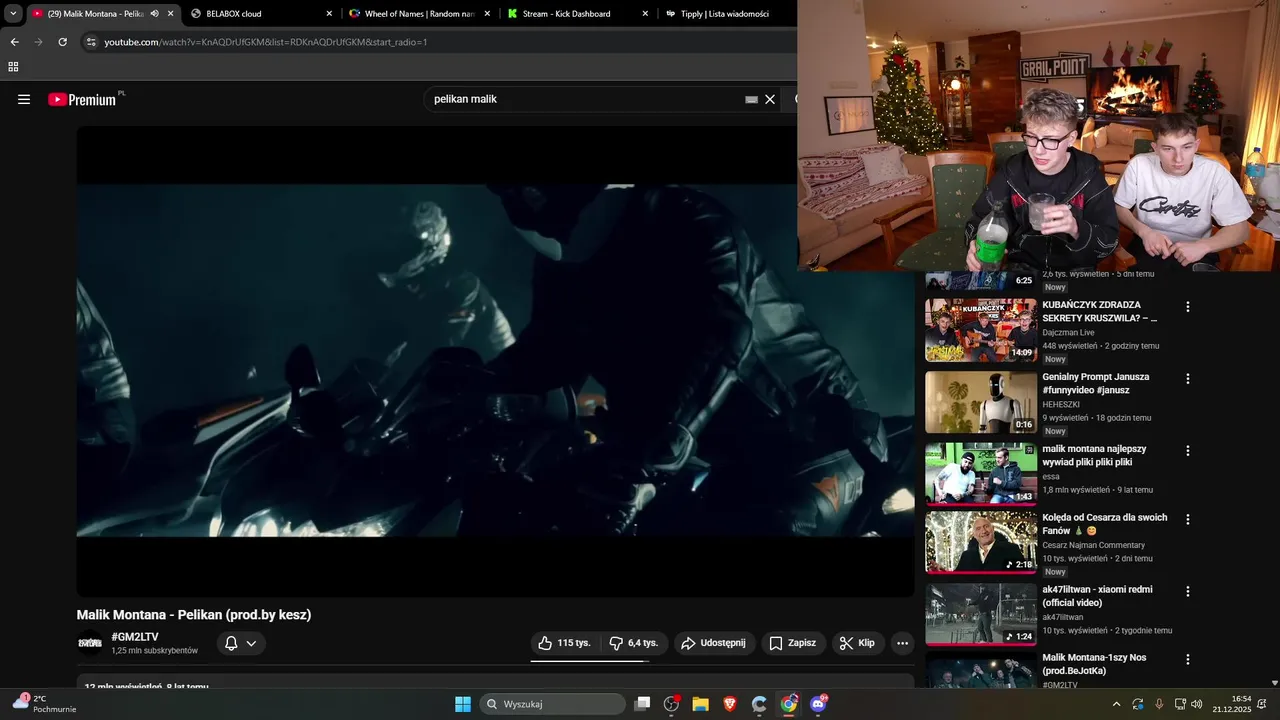
Task: Open 'malik montana najlepszy wywiad' thumbnail
Action: pyautogui.click(x=981, y=474)
